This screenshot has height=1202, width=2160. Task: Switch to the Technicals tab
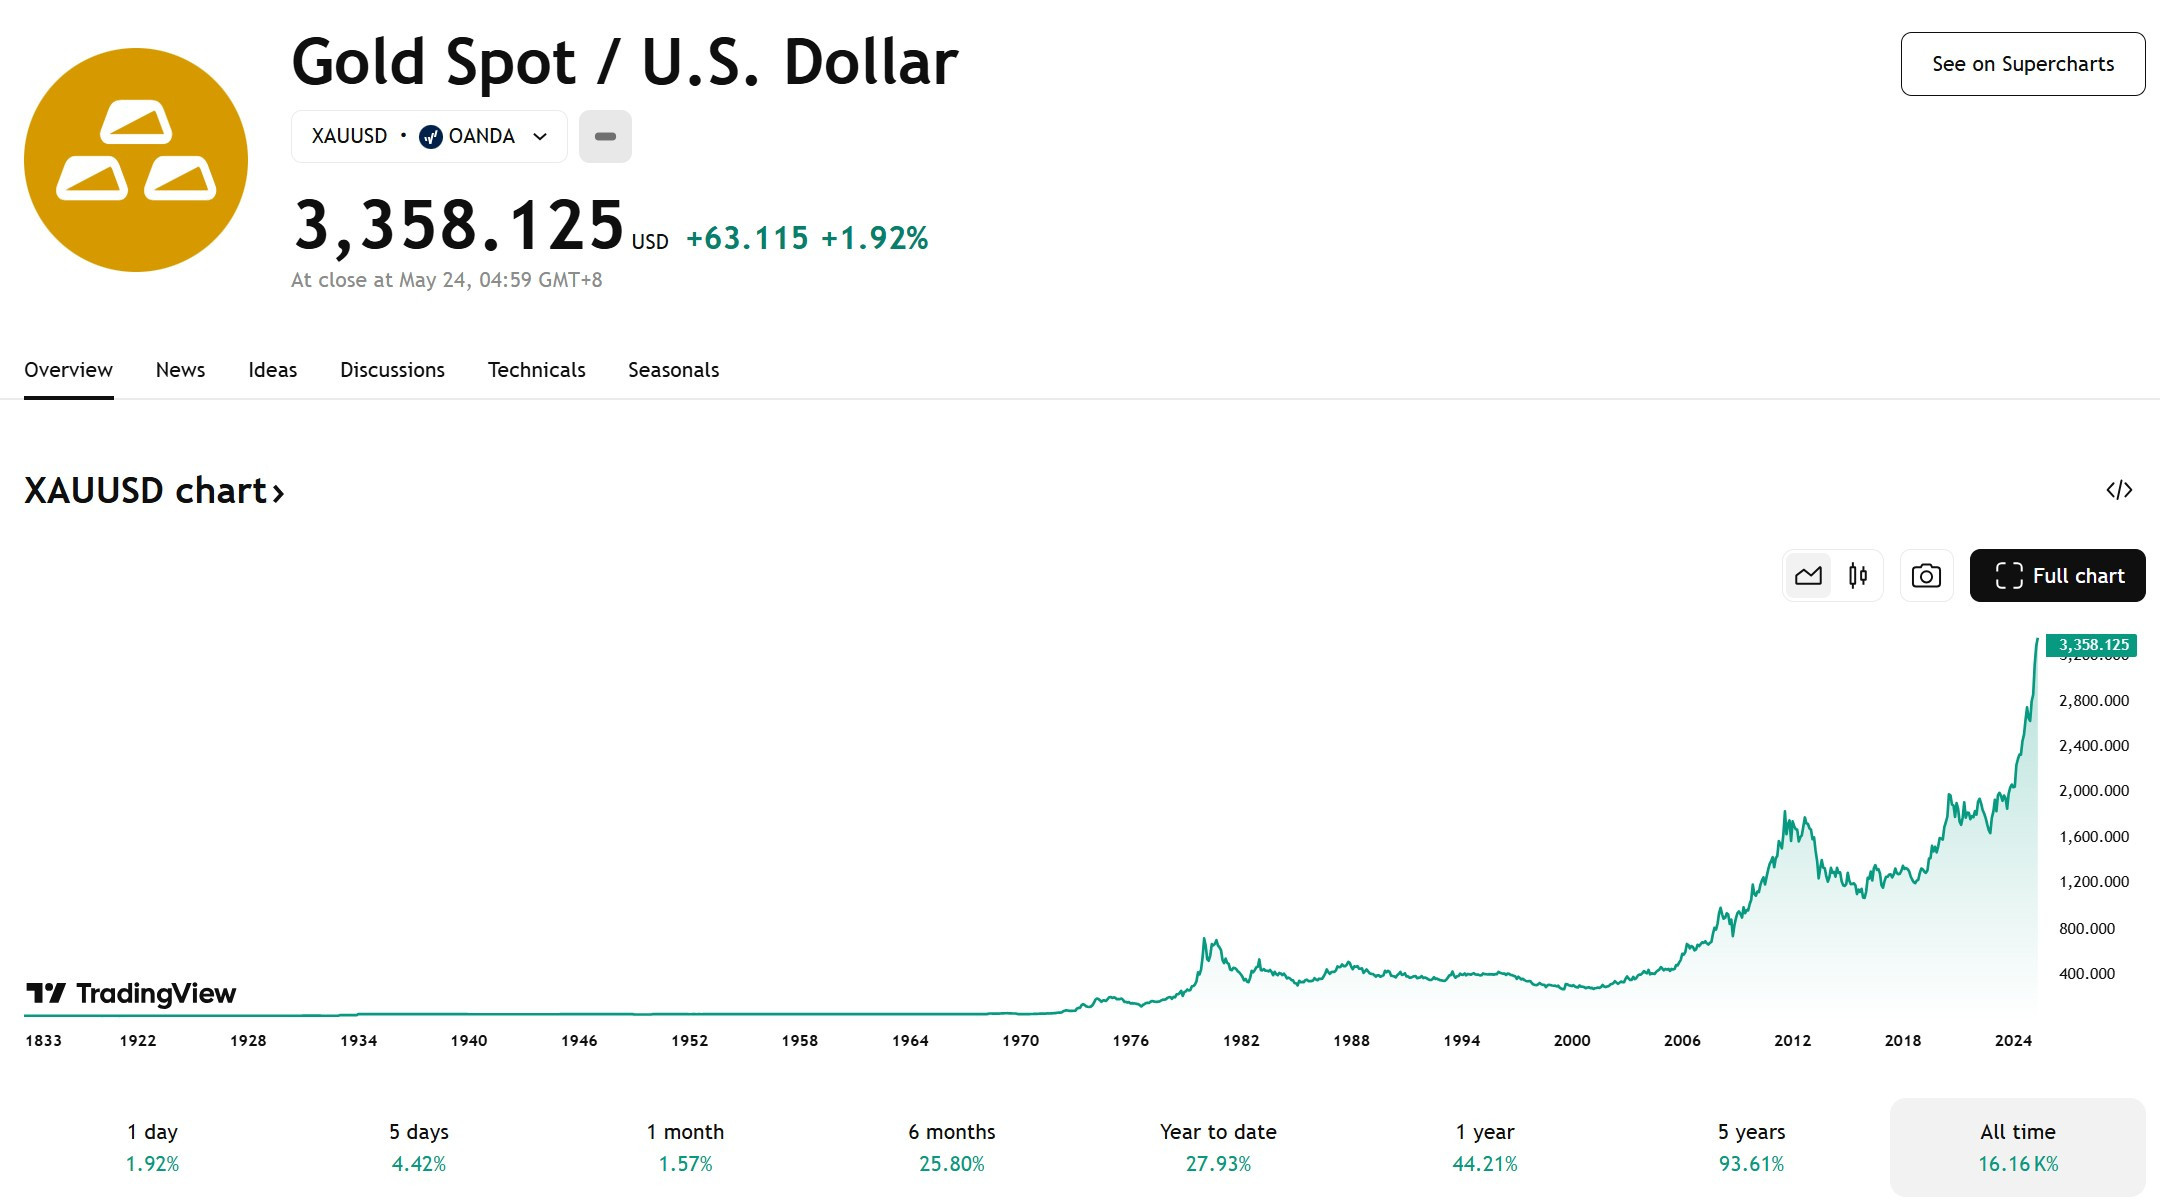tap(536, 370)
